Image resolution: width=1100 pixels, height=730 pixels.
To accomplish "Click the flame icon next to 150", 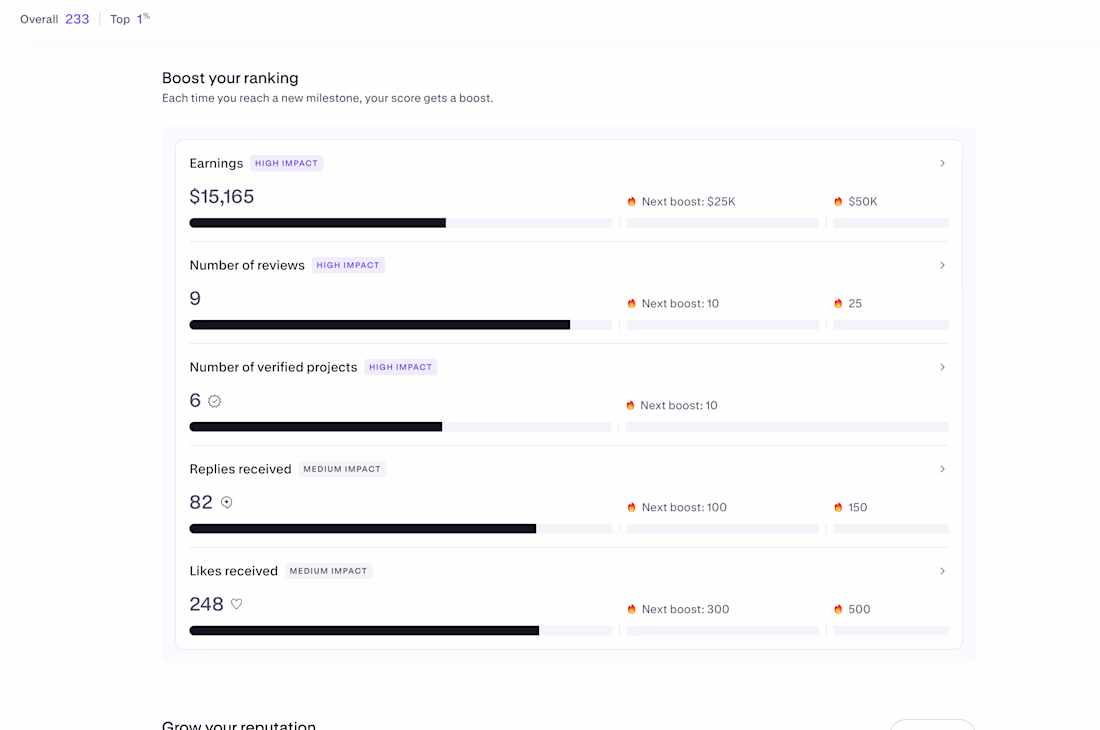I will click(838, 508).
